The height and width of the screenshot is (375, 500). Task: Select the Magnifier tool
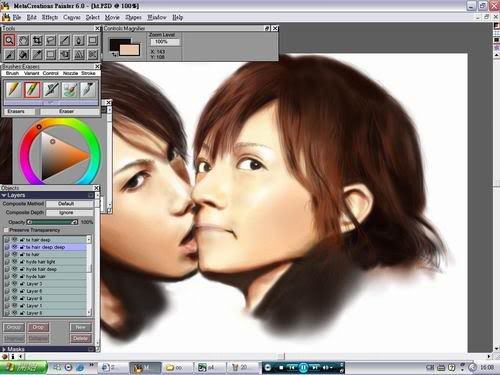pyautogui.click(x=9, y=41)
